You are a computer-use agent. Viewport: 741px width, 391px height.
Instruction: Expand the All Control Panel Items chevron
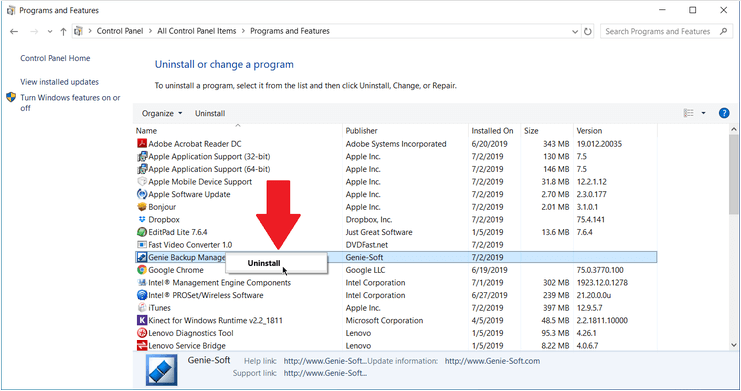pyautogui.click(x=243, y=31)
